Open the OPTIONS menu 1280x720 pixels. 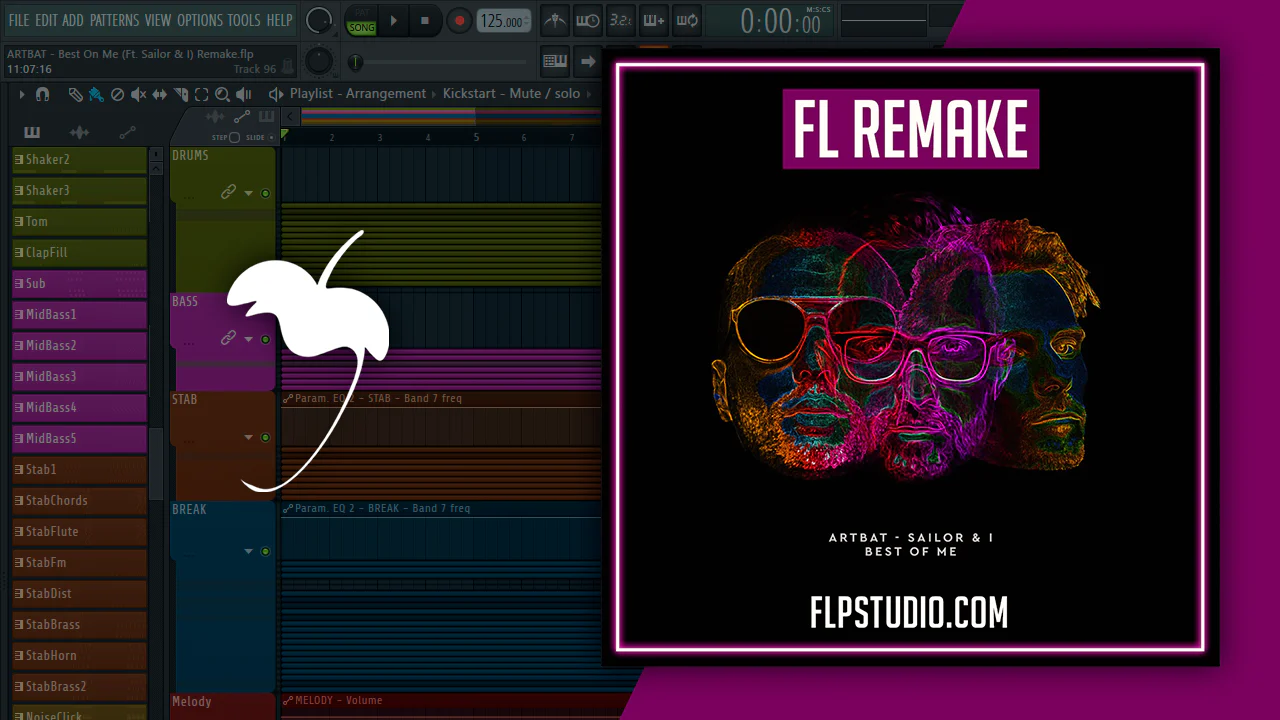(x=200, y=20)
